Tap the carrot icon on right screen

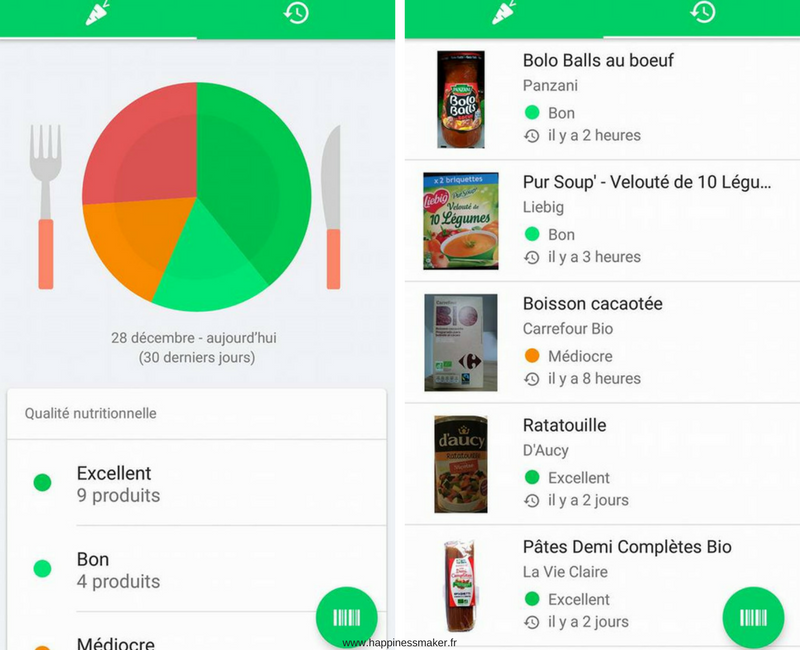point(504,13)
